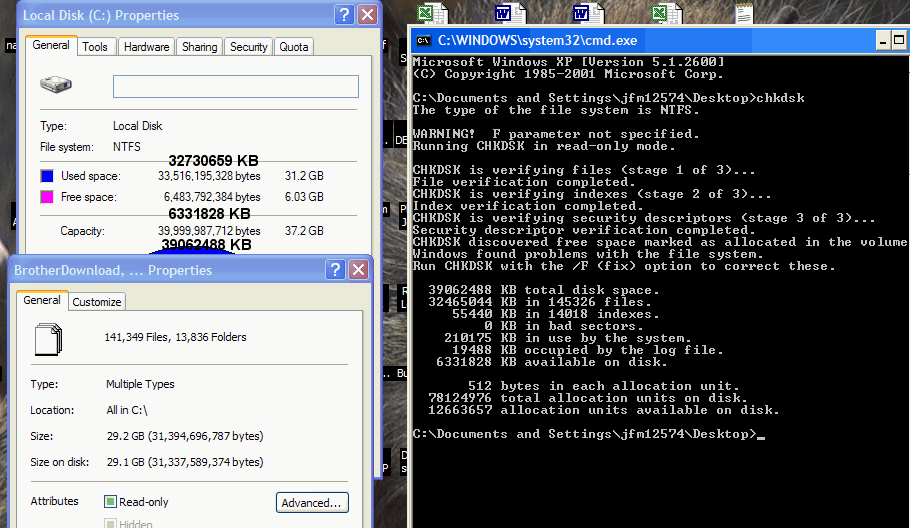Toggle the Hidden attribute checkbox
910x528 pixels.
[111, 524]
